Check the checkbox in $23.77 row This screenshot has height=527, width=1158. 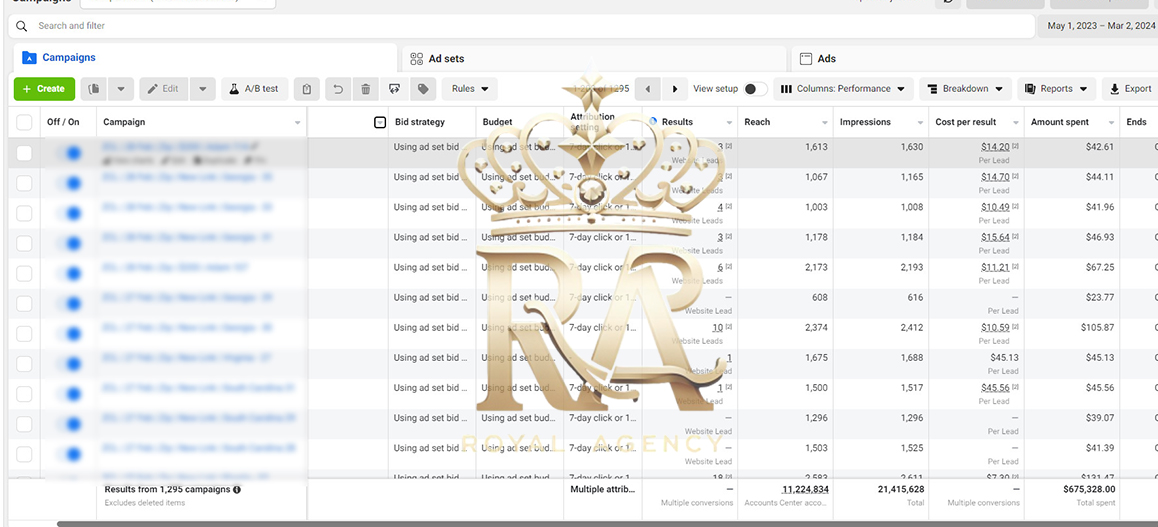(24, 303)
